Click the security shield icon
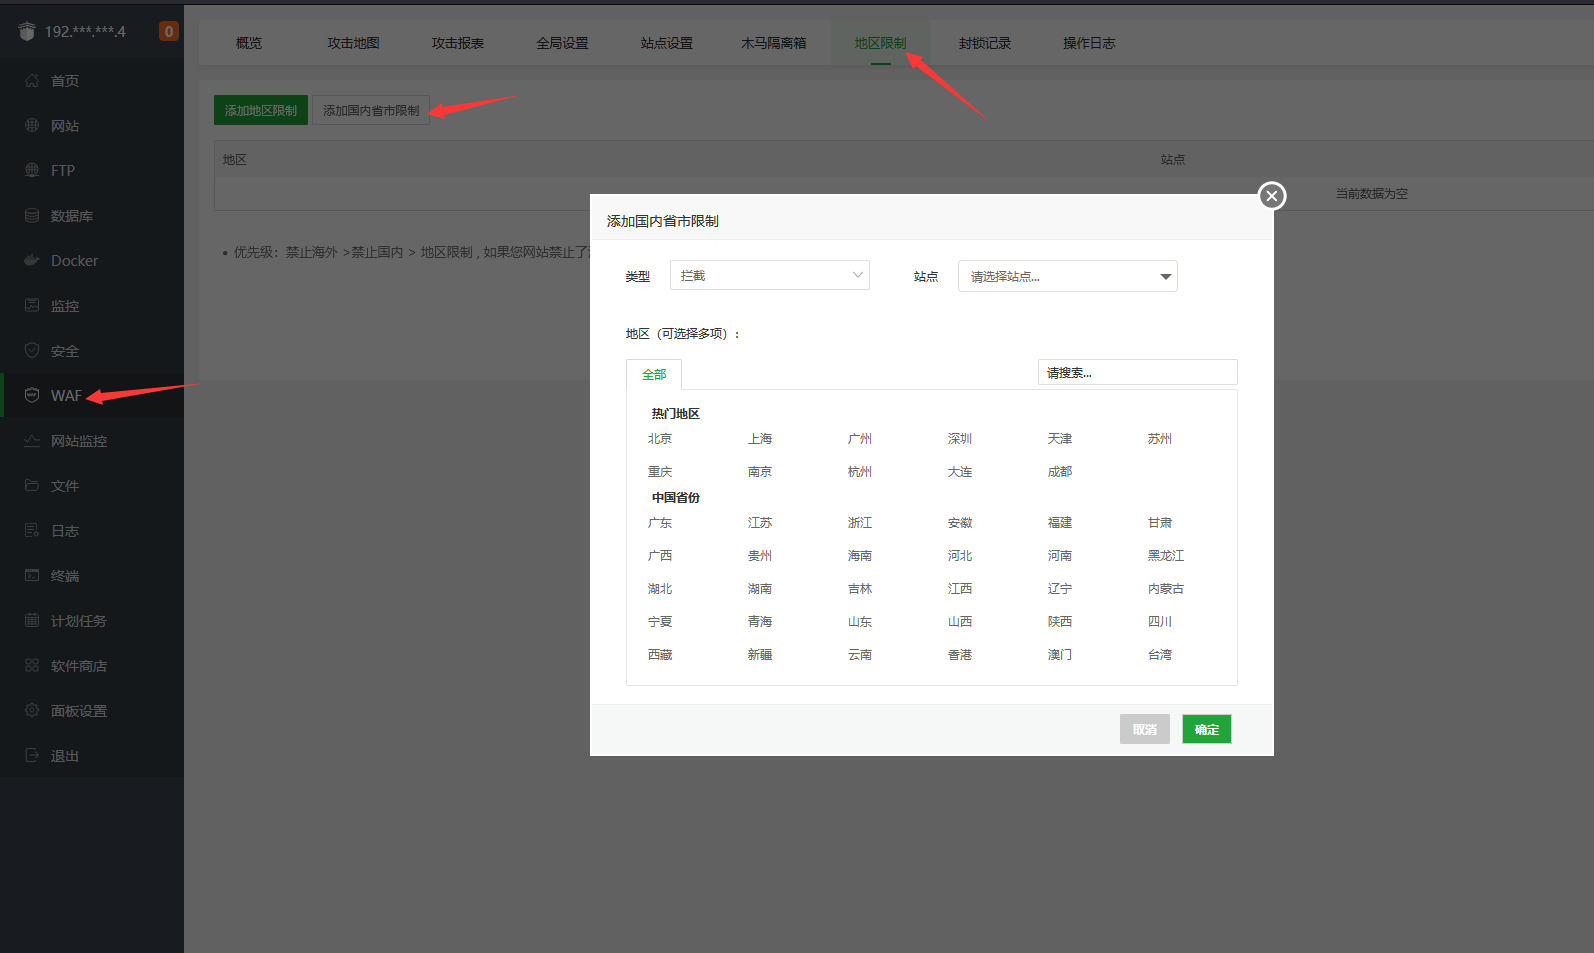Image resolution: width=1594 pixels, height=953 pixels. (x=32, y=350)
